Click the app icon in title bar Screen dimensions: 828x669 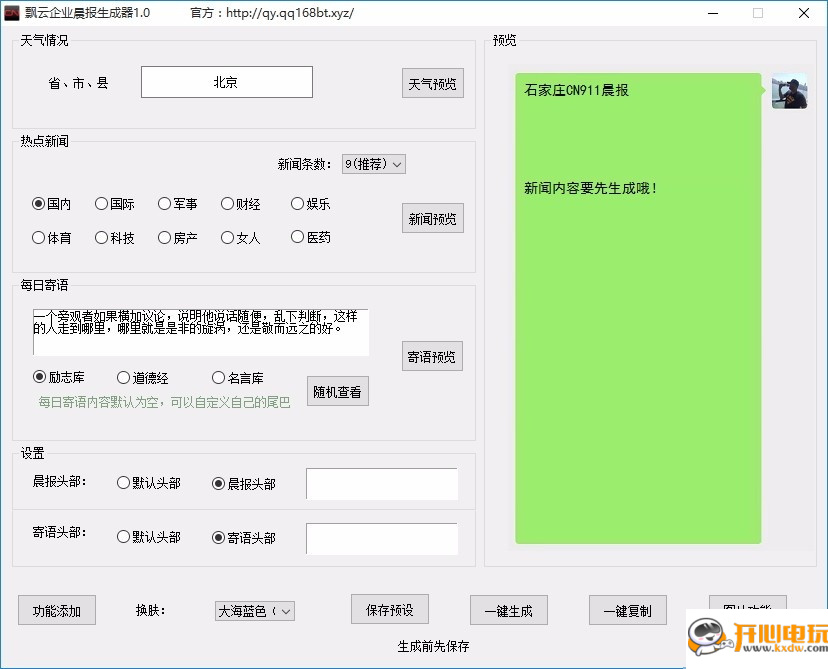tap(11, 13)
